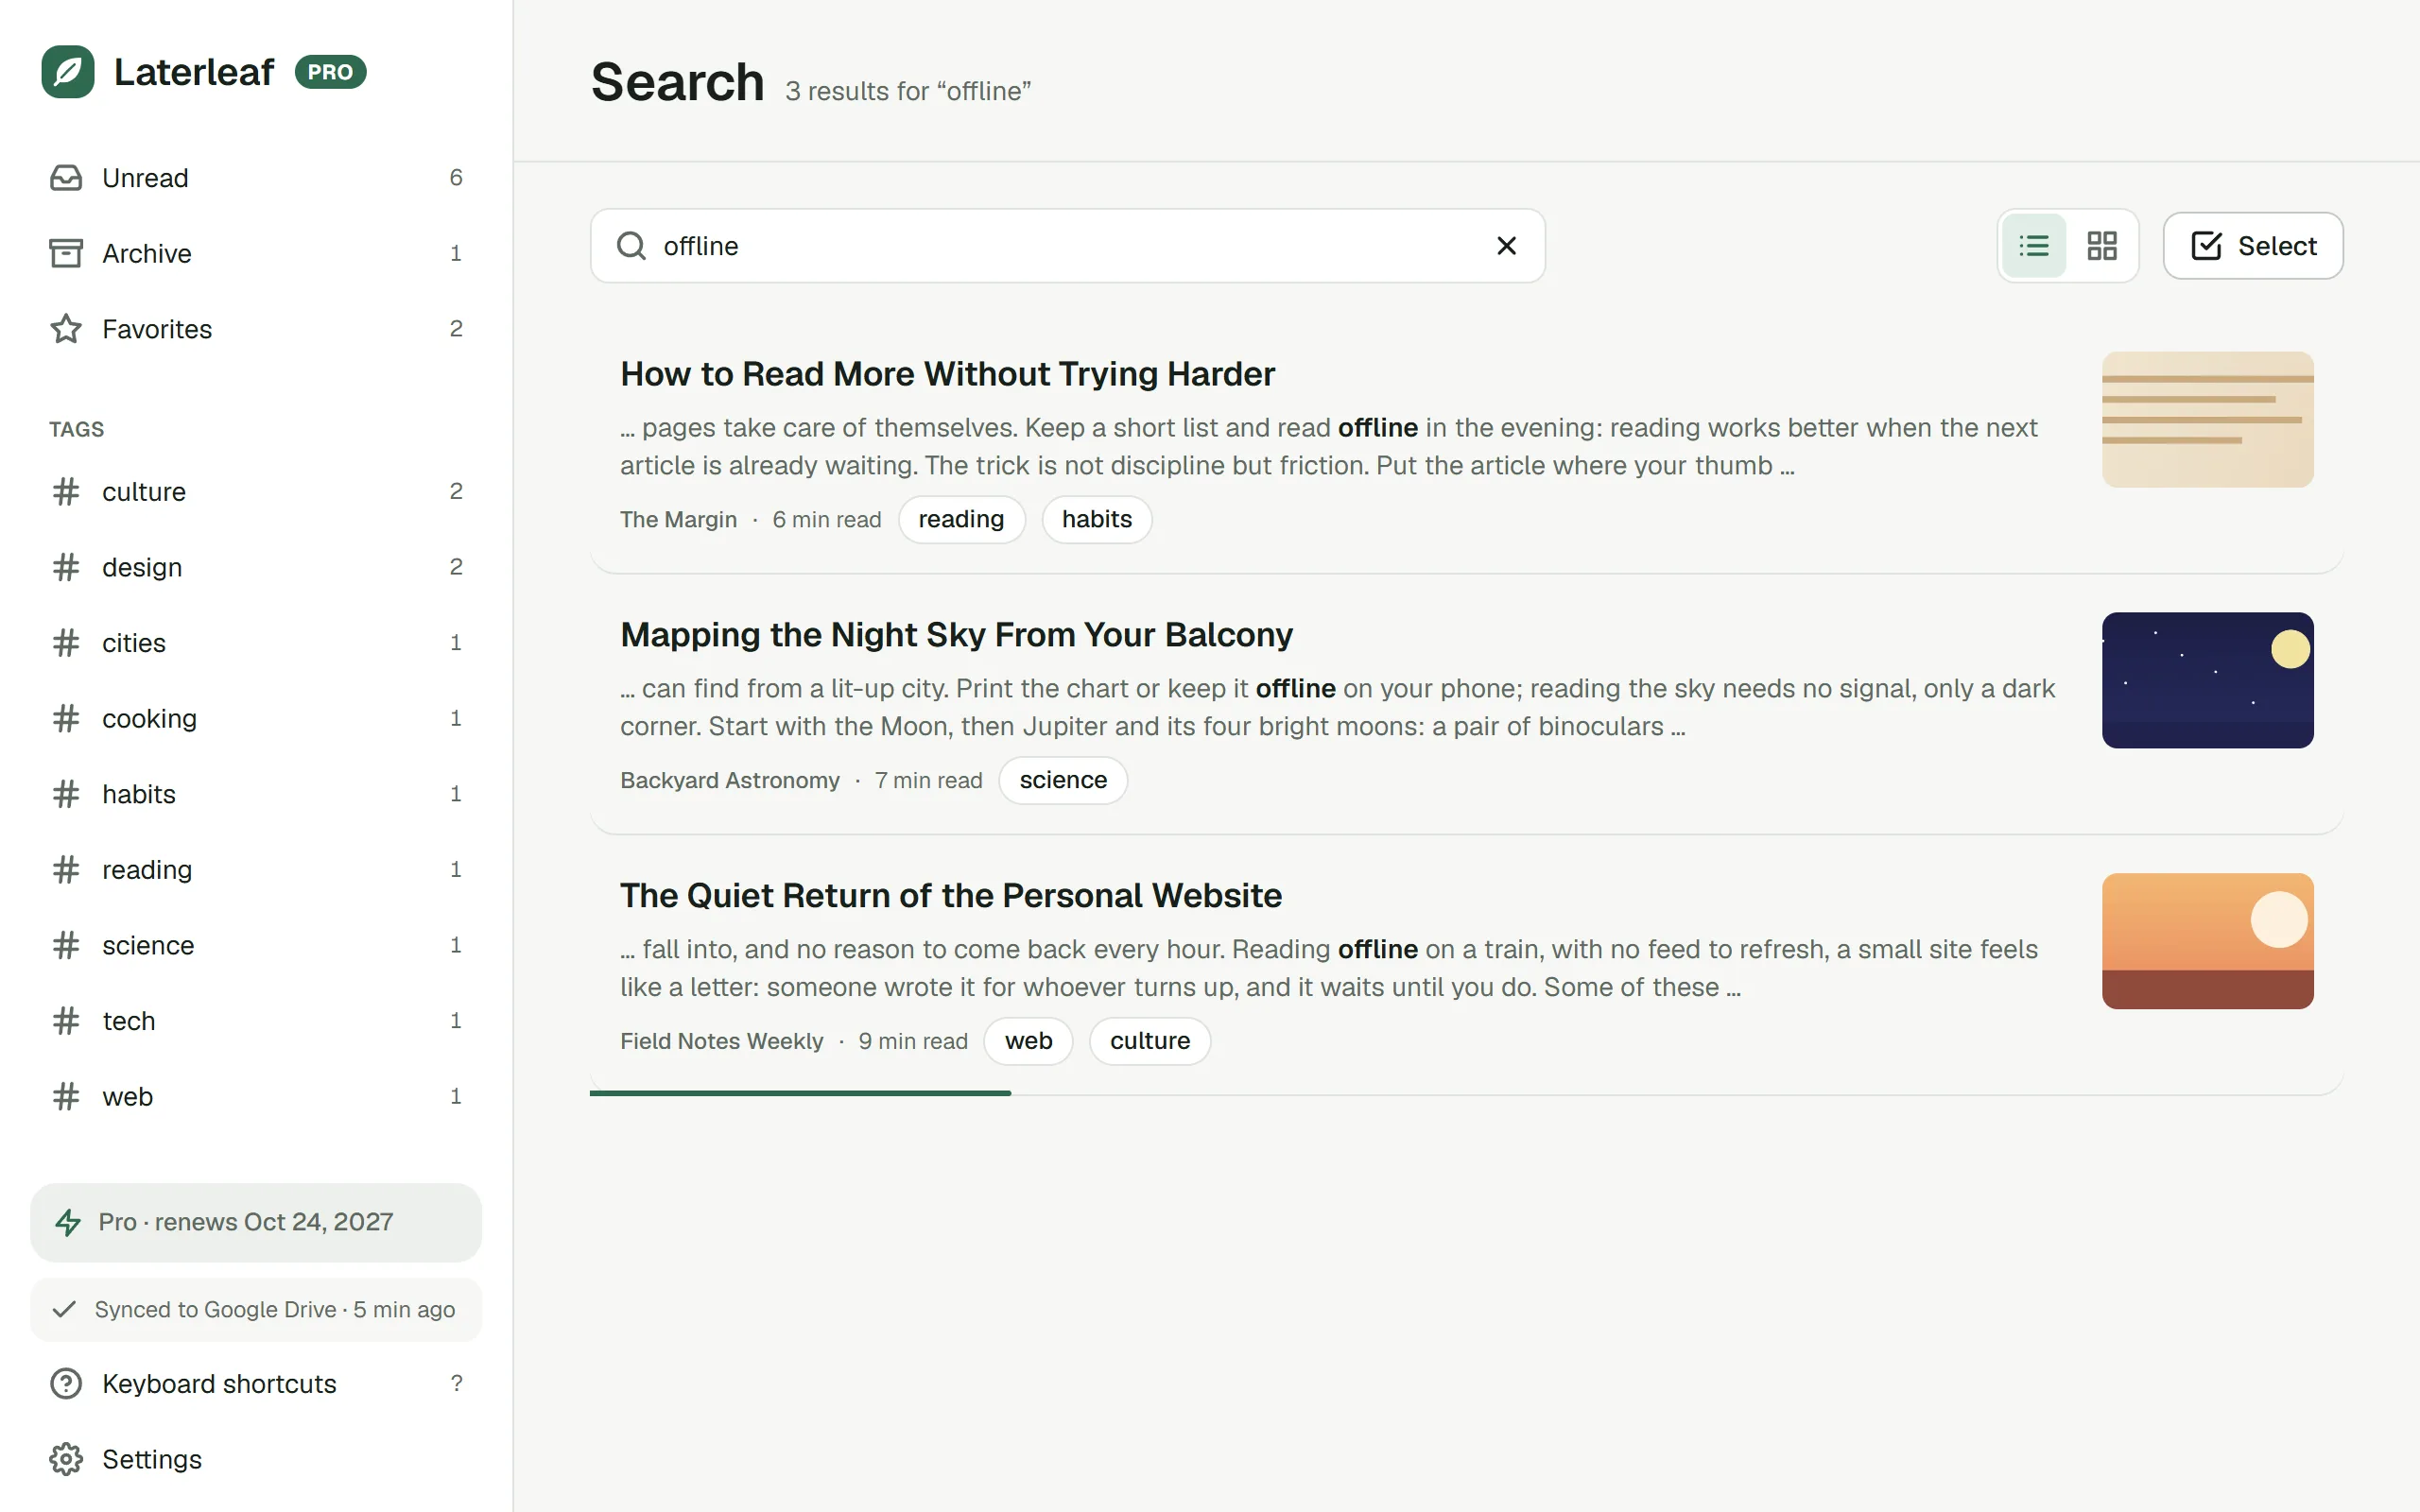The width and height of the screenshot is (2420, 1512).
Task: Filter by the cities tag in sidebar
Action: pyautogui.click(x=256, y=643)
